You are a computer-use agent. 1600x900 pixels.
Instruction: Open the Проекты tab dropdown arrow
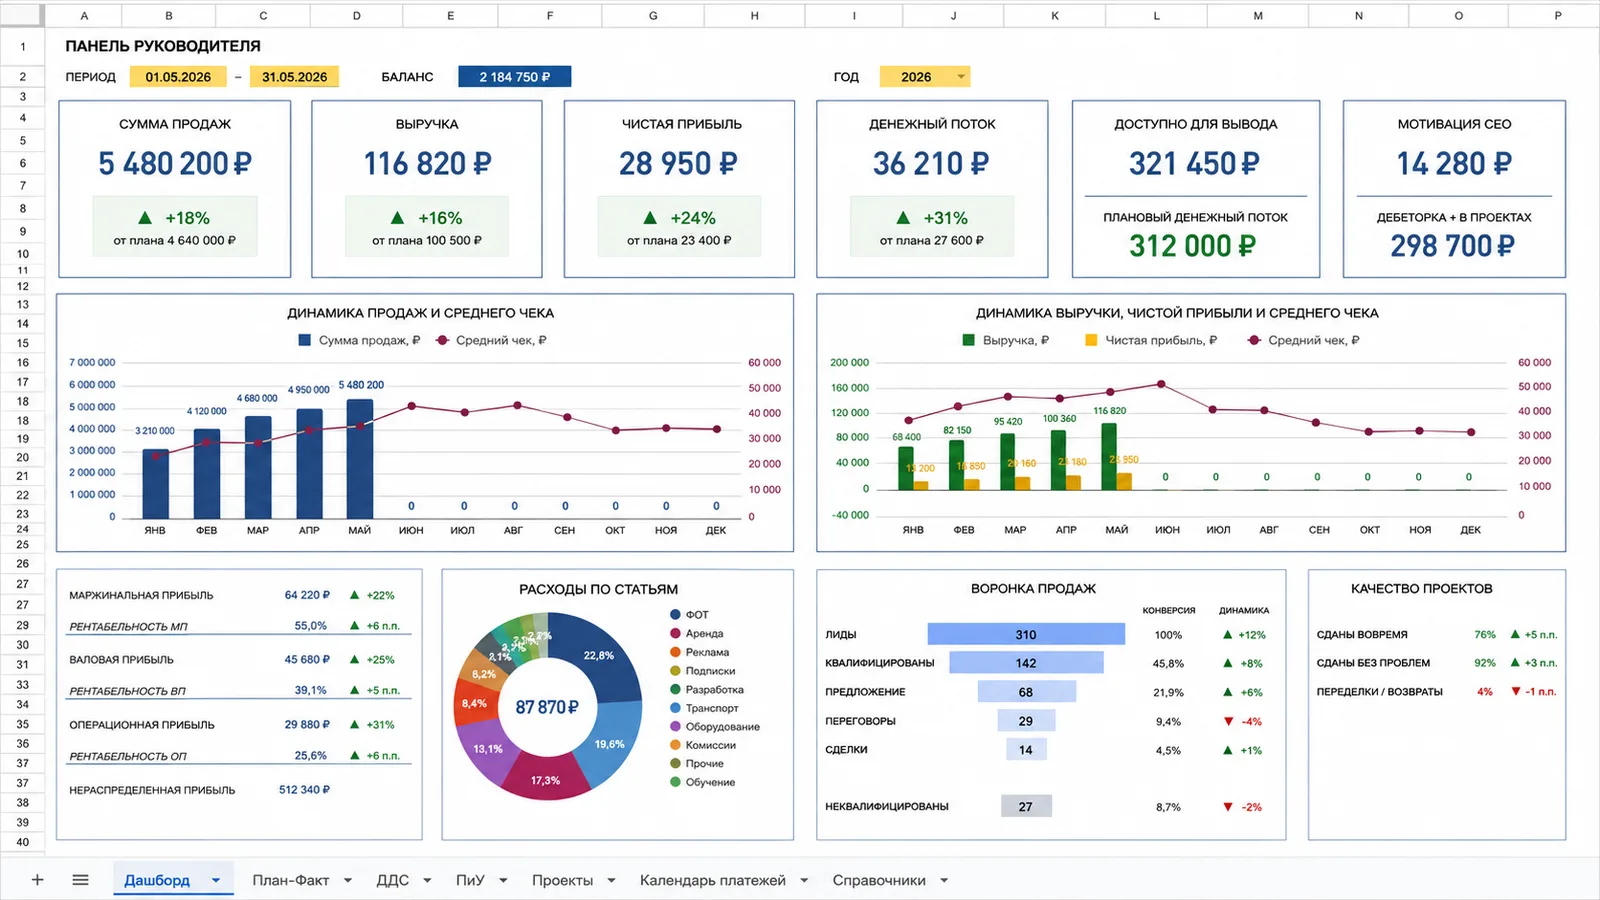pos(611,881)
